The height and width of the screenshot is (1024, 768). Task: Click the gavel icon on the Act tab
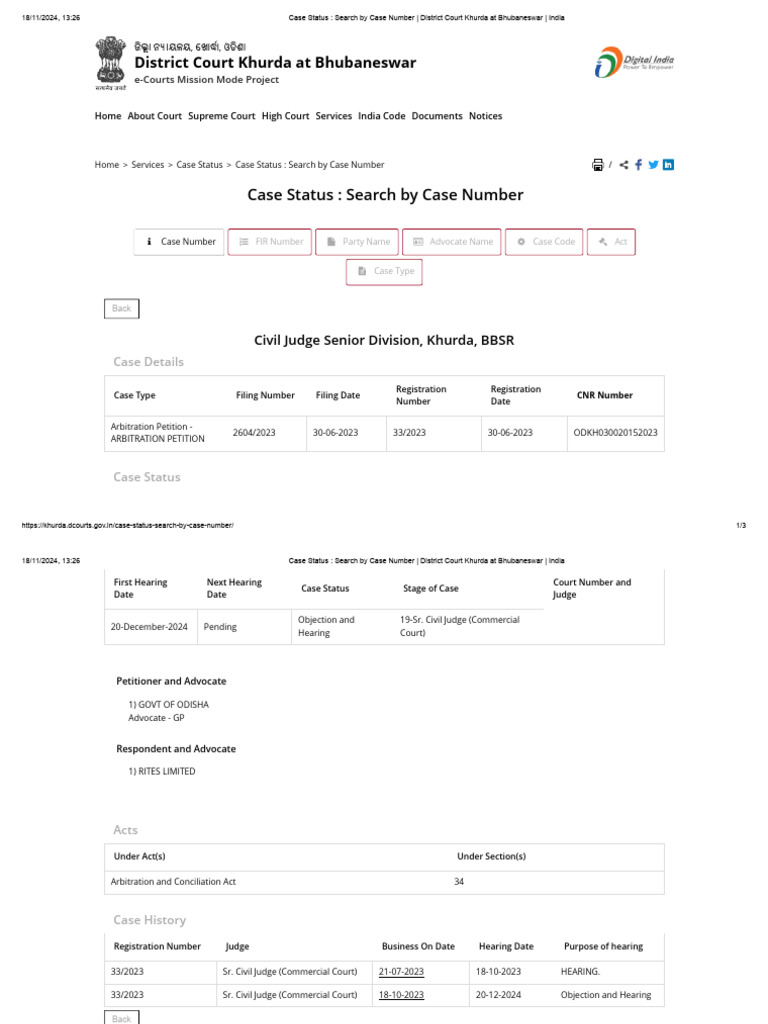(603, 242)
